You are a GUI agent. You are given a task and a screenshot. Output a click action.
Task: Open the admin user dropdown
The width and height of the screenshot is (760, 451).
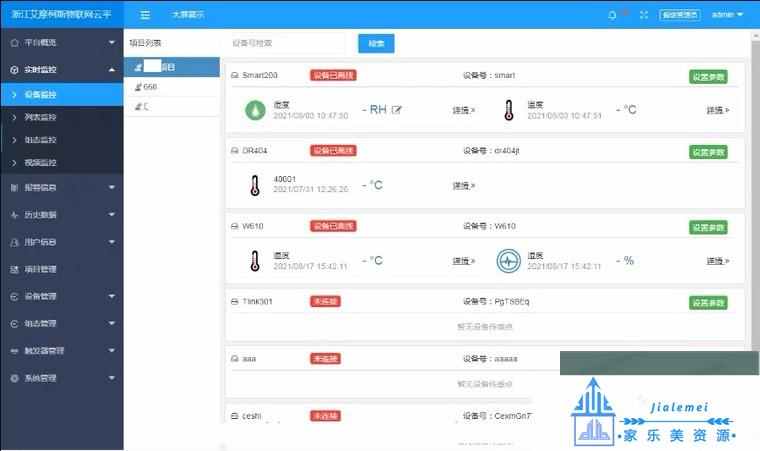click(727, 15)
